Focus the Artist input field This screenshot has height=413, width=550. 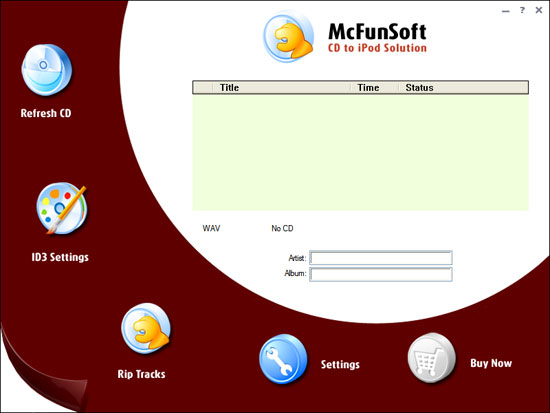pos(381,258)
